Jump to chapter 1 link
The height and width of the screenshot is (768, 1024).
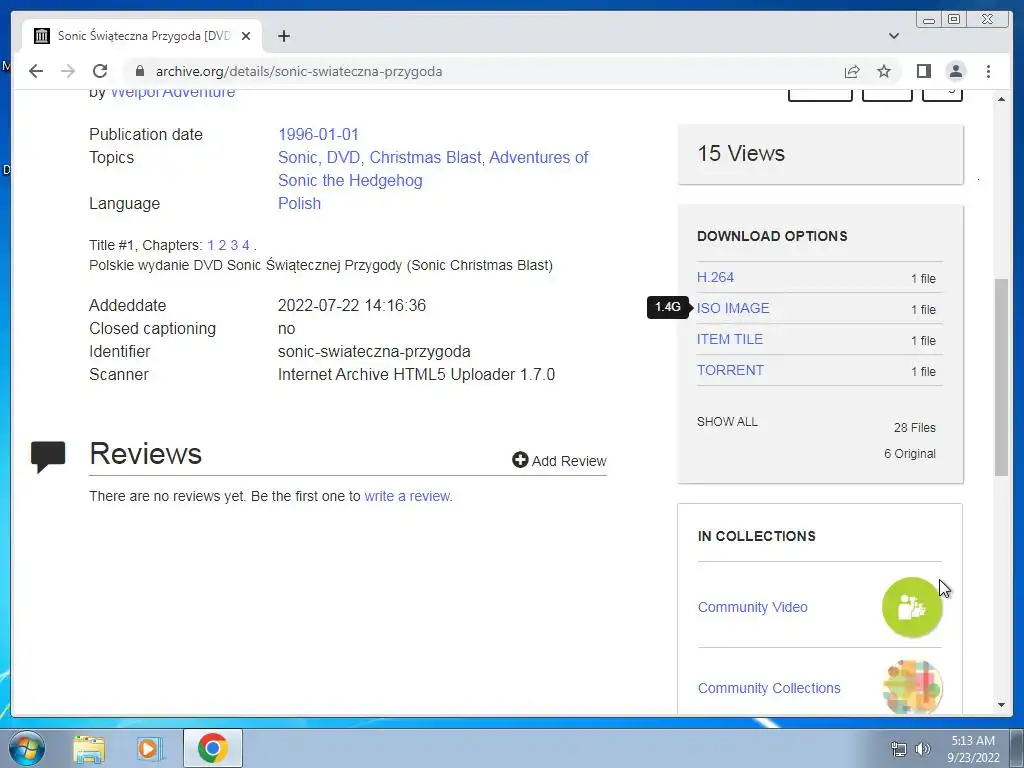(210, 246)
